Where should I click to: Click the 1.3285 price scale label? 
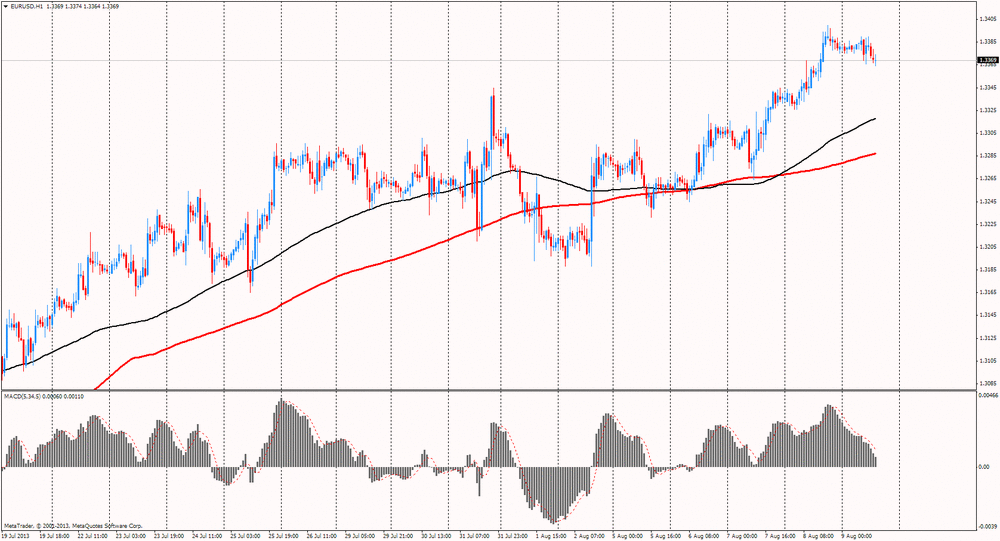(x=987, y=156)
